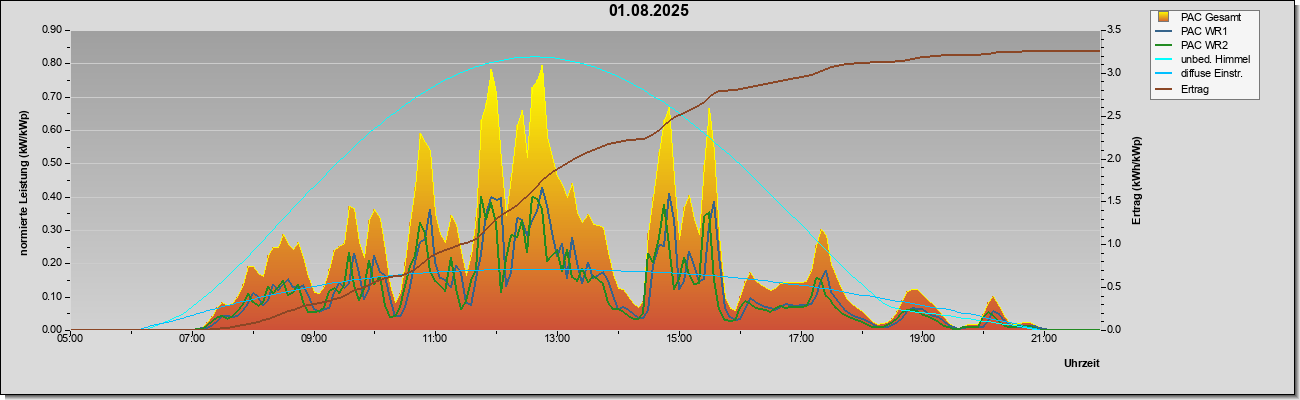Click the 11:00 time axis label
The image size is (1300, 400).
point(435,339)
